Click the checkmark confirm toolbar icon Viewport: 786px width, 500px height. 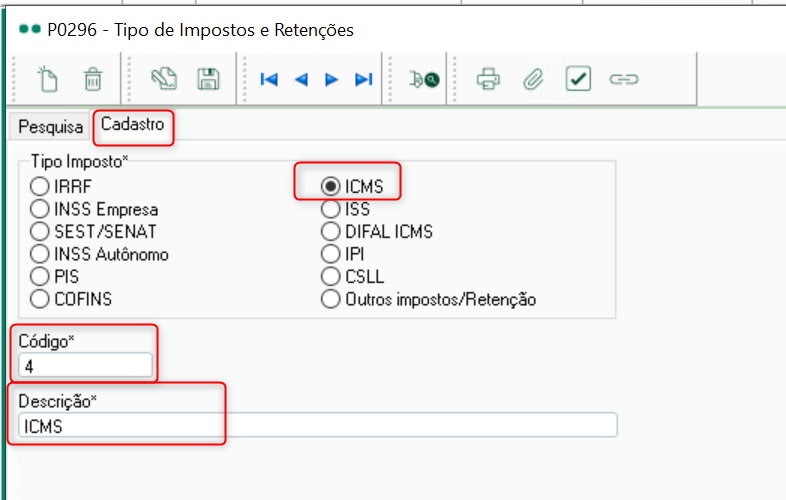pos(578,79)
